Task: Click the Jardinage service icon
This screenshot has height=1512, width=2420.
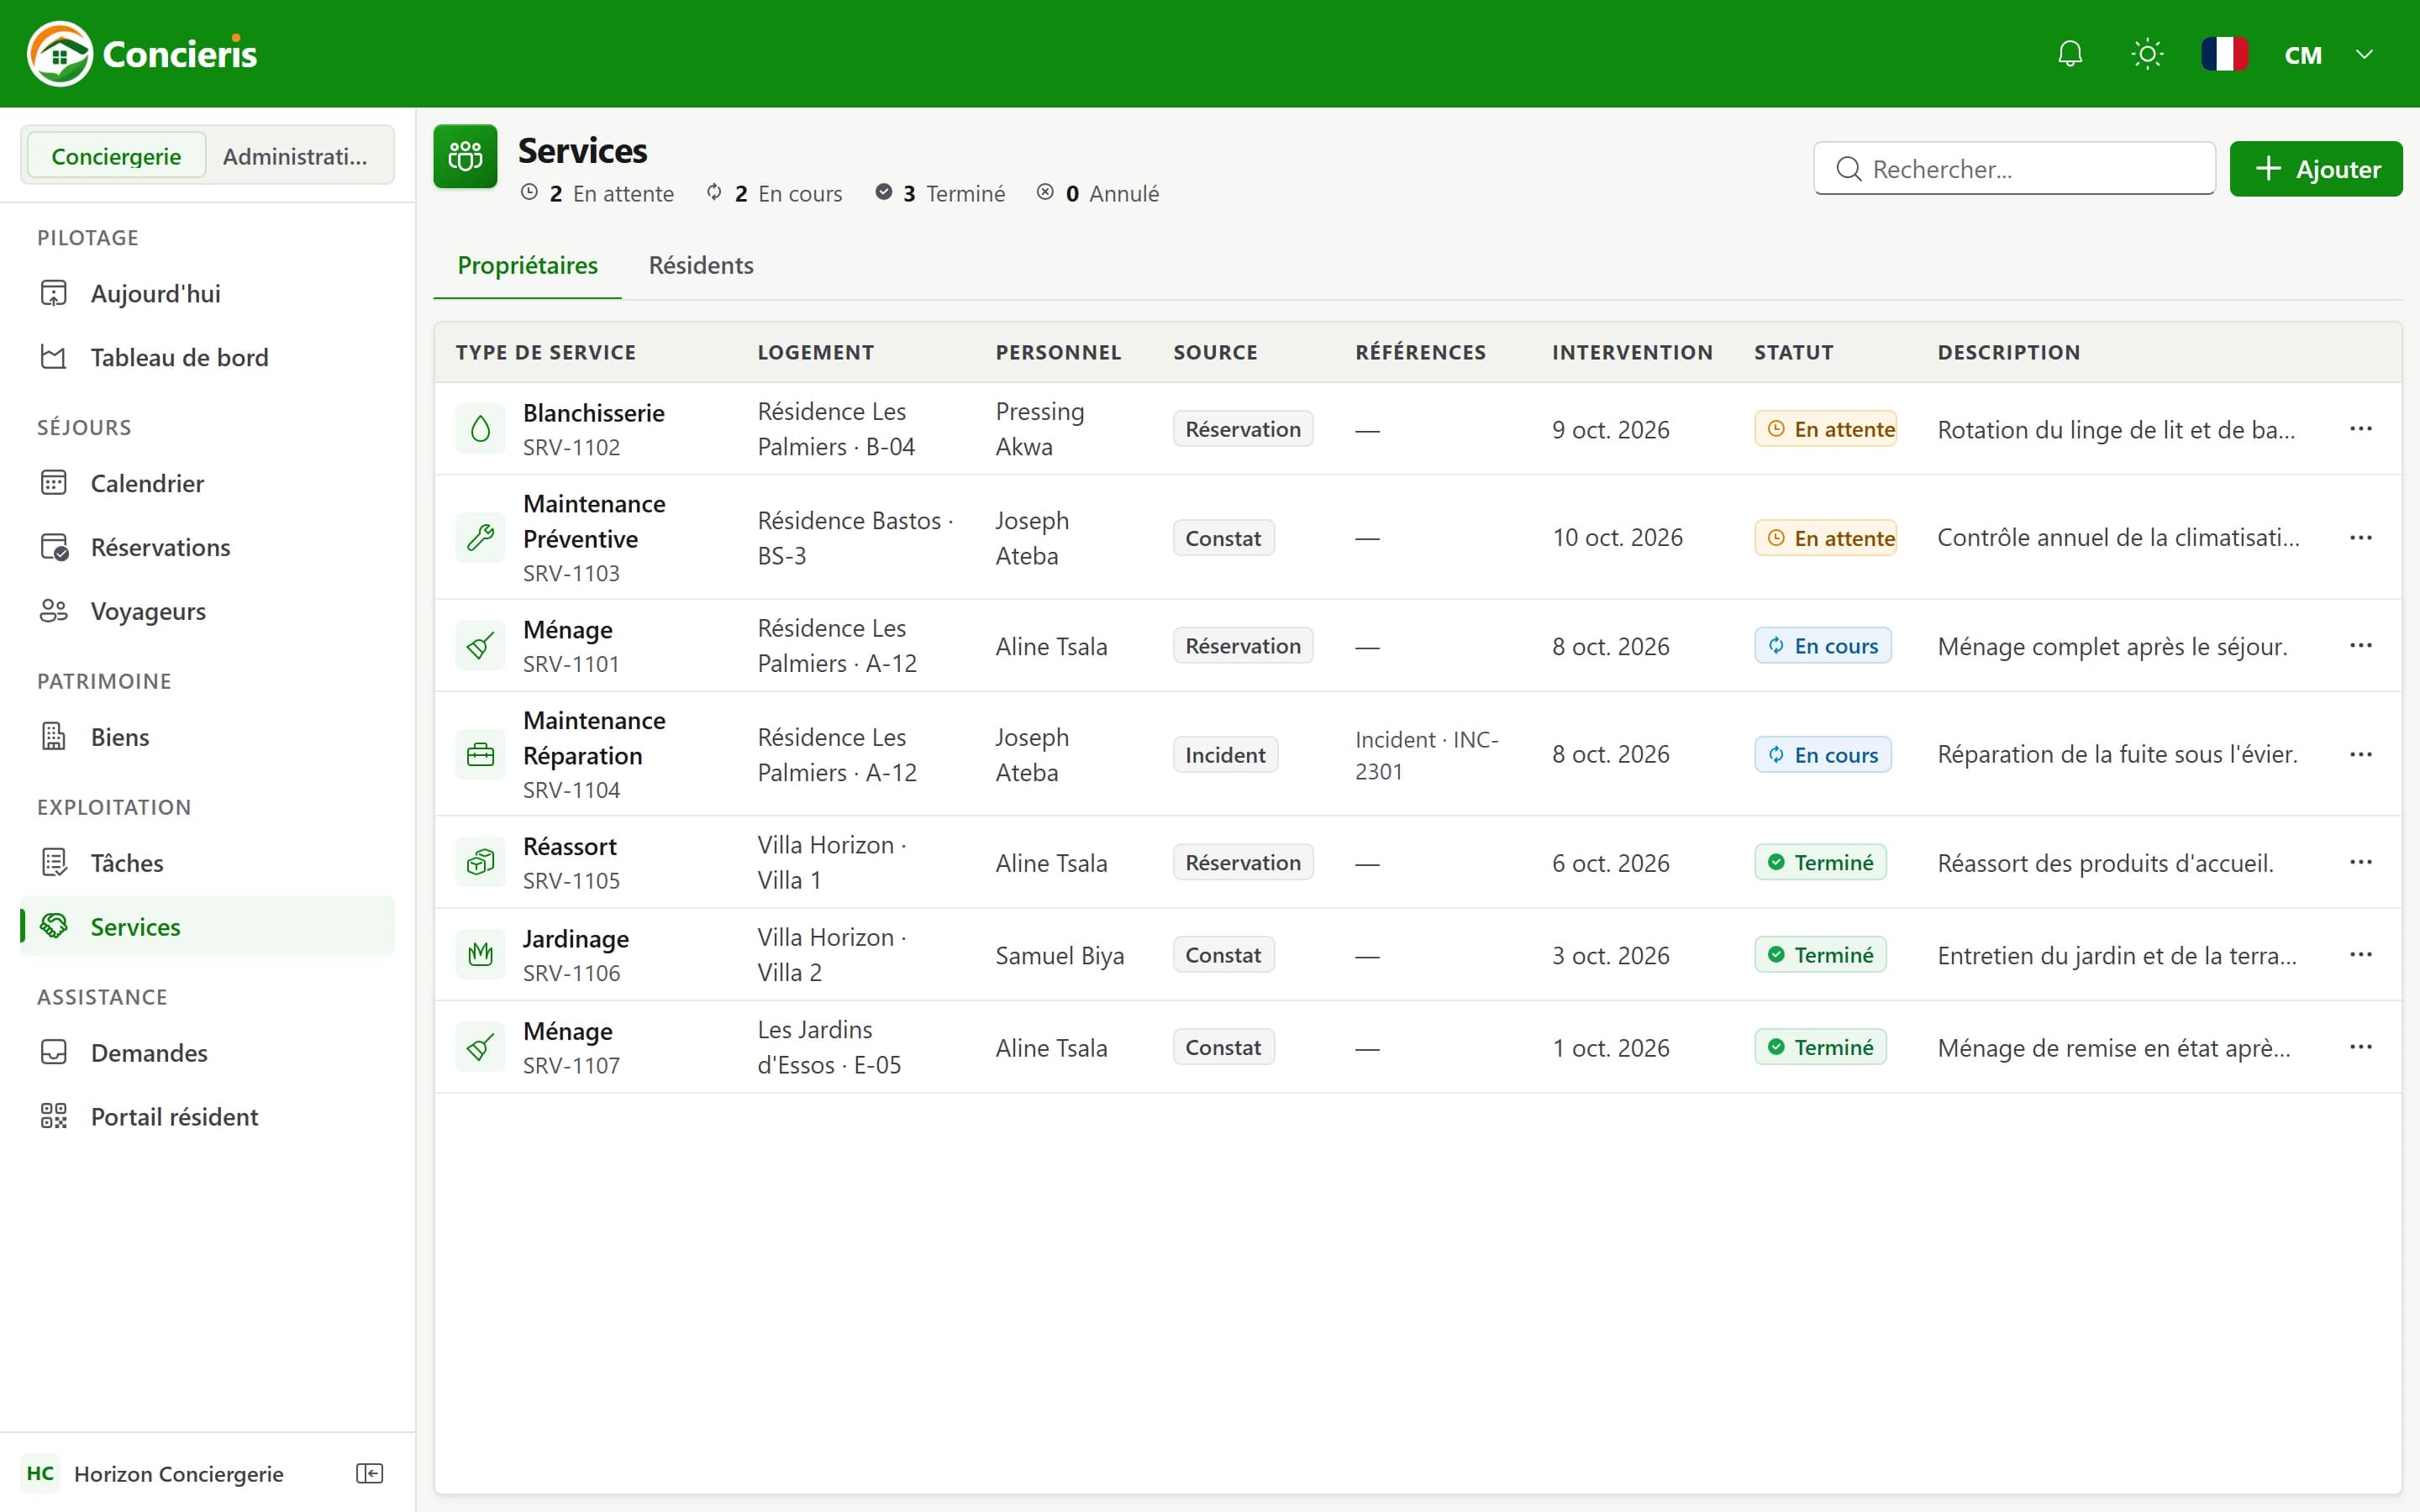Action: coord(480,955)
